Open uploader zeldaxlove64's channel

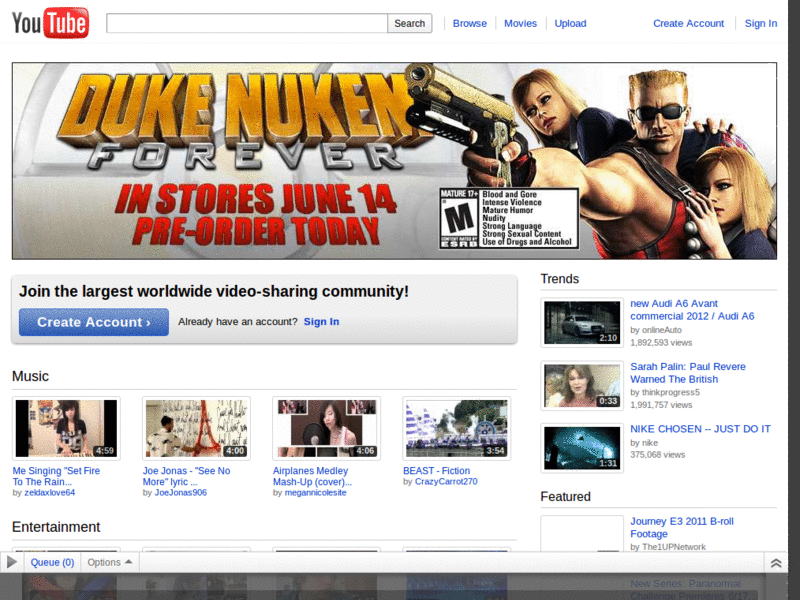pos(49,492)
